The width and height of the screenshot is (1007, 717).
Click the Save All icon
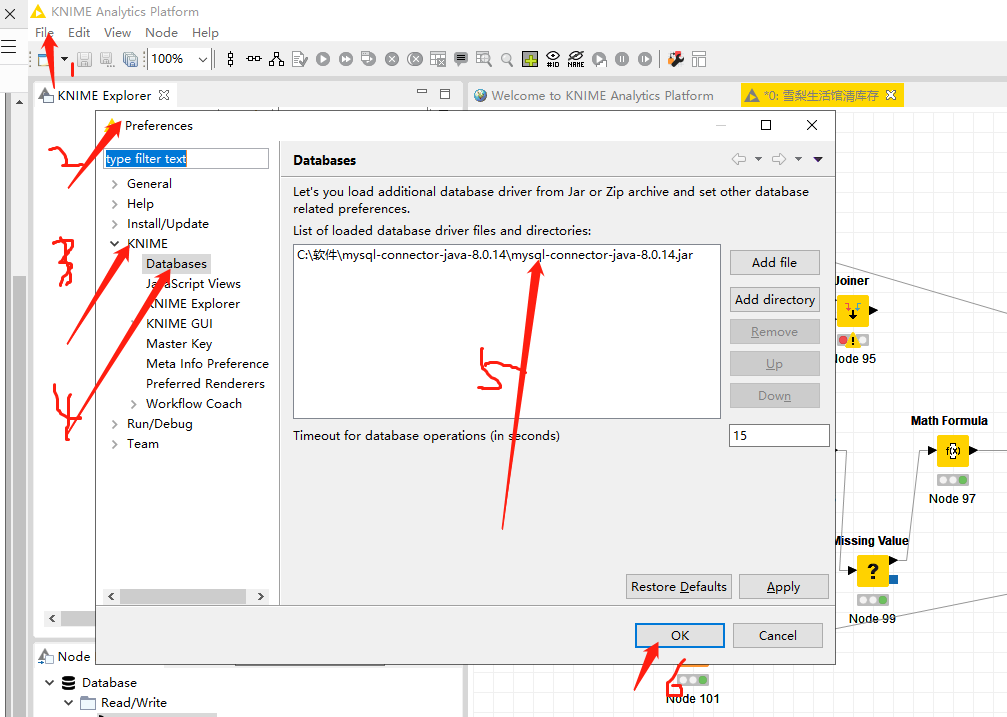130,60
